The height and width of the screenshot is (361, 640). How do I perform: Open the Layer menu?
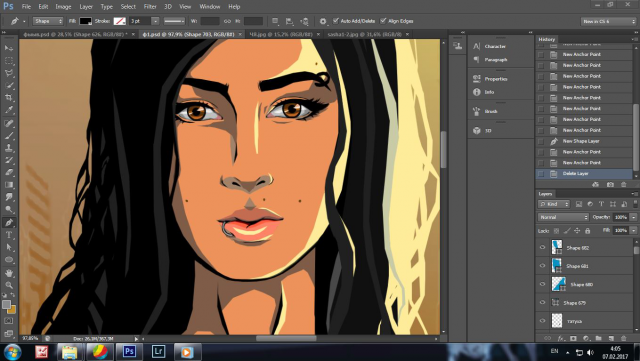tap(86, 7)
